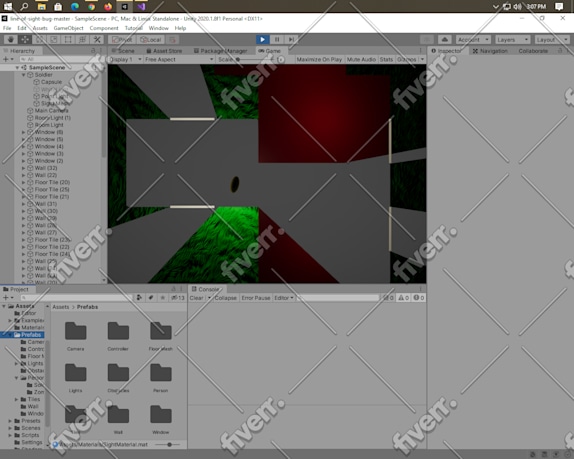Click the Play button

click(x=262, y=40)
